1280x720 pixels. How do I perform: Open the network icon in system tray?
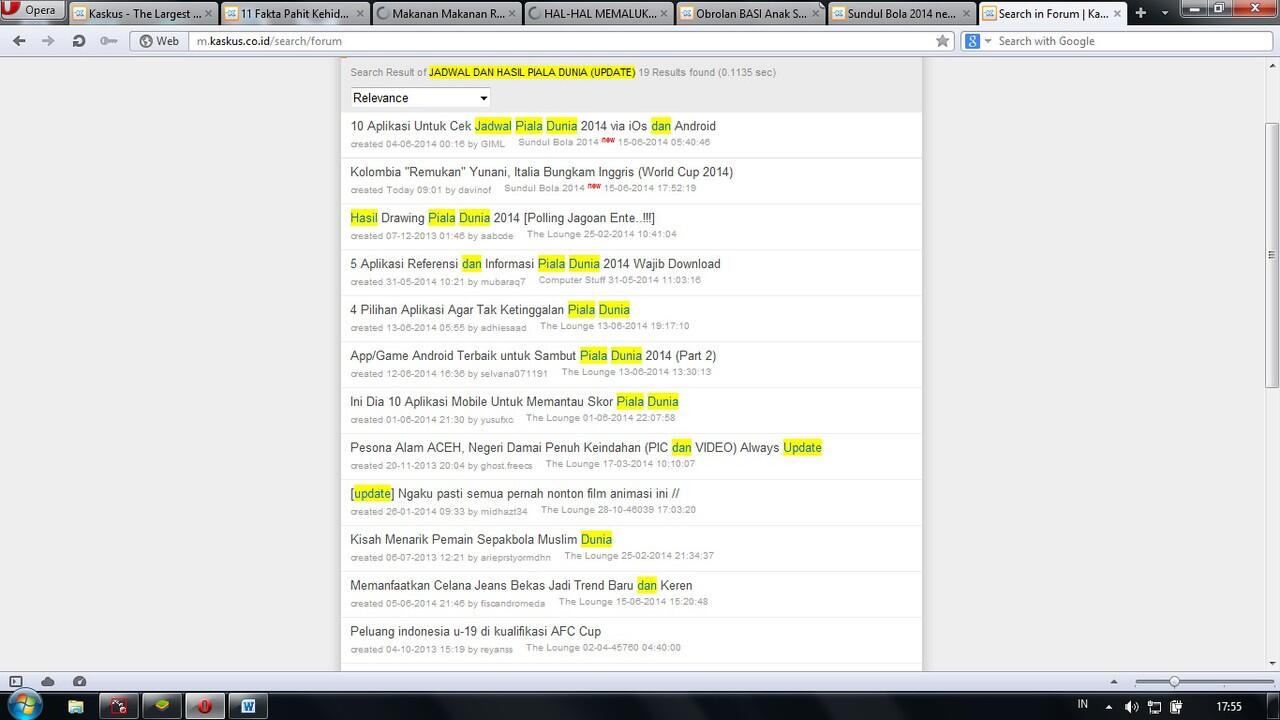(x=1154, y=707)
